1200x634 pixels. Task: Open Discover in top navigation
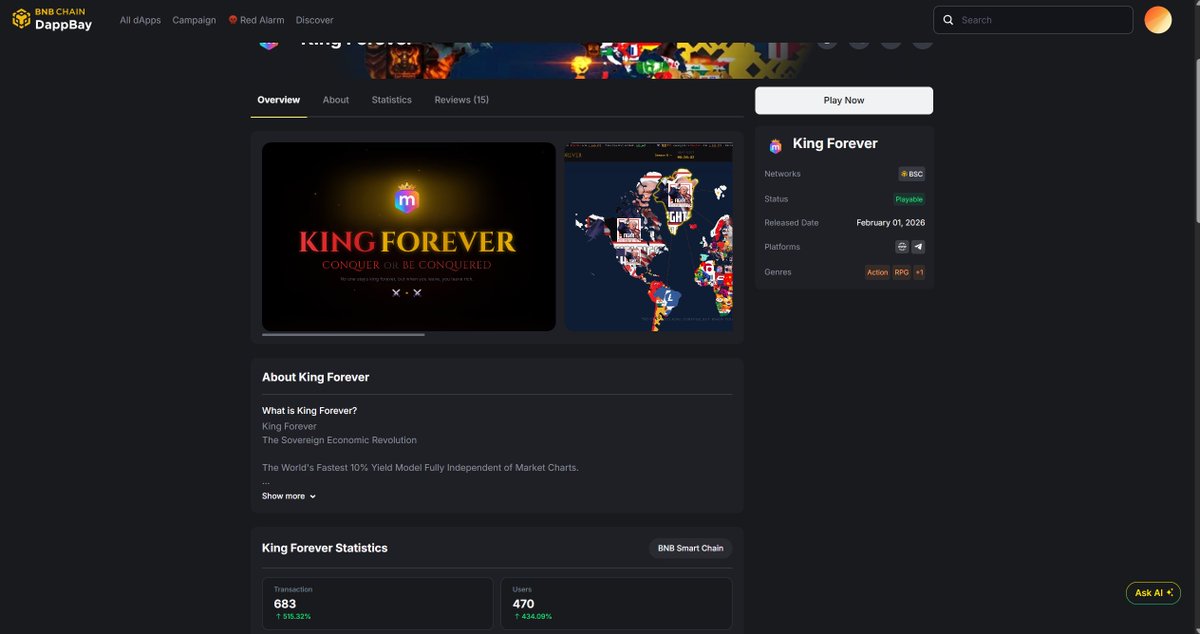315,20
